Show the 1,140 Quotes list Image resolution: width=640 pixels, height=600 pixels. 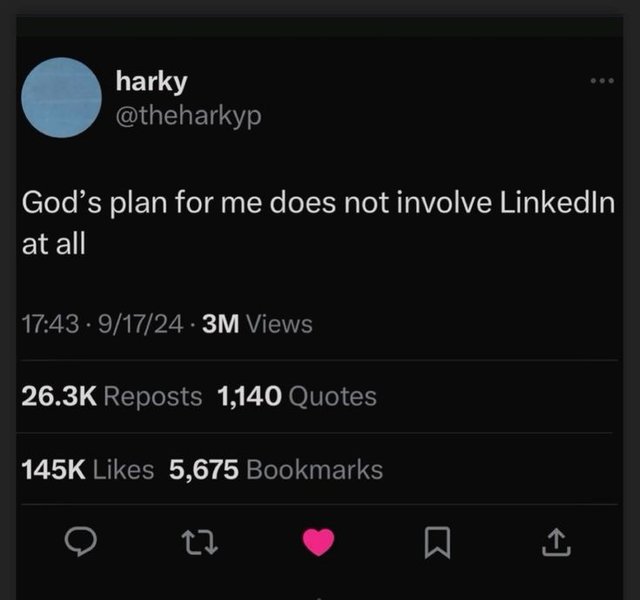click(x=297, y=396)
